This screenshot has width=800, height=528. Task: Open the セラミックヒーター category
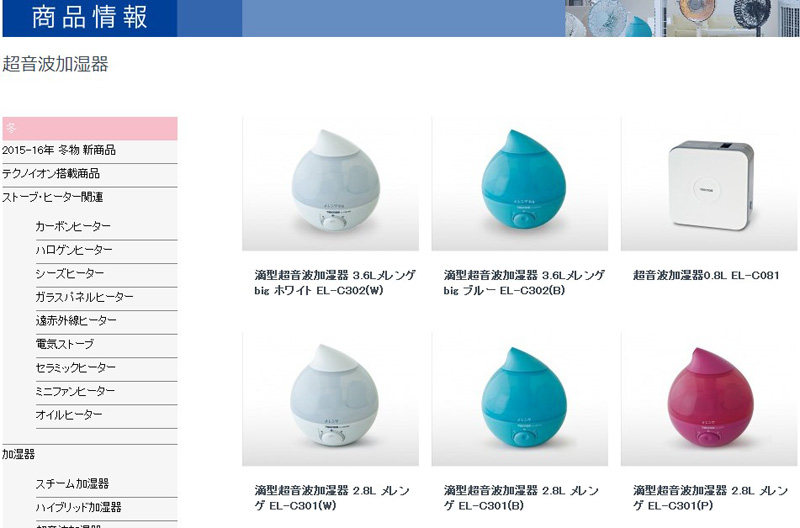(x=76, y=368)
